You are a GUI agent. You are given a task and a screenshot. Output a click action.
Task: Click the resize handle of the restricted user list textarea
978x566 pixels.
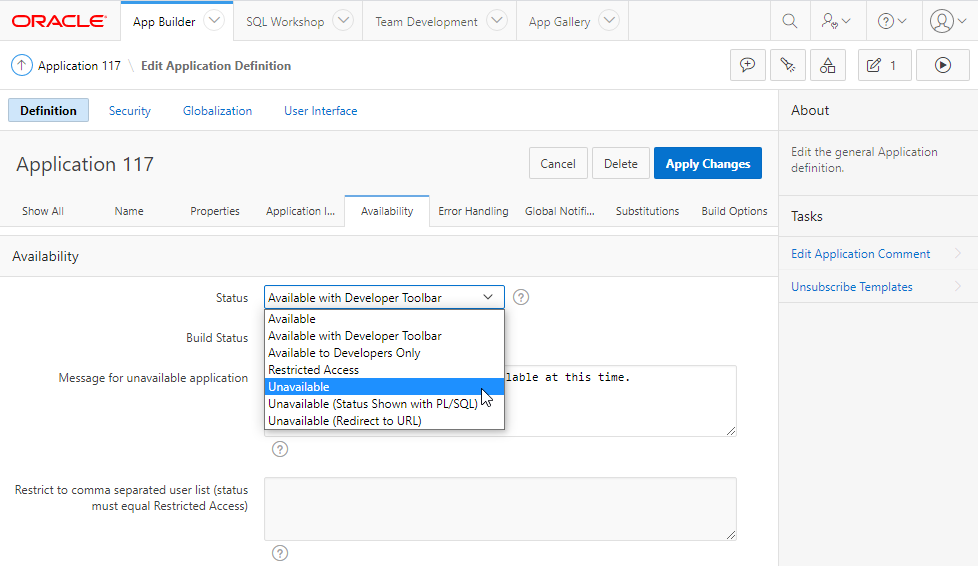coord(731,535)
